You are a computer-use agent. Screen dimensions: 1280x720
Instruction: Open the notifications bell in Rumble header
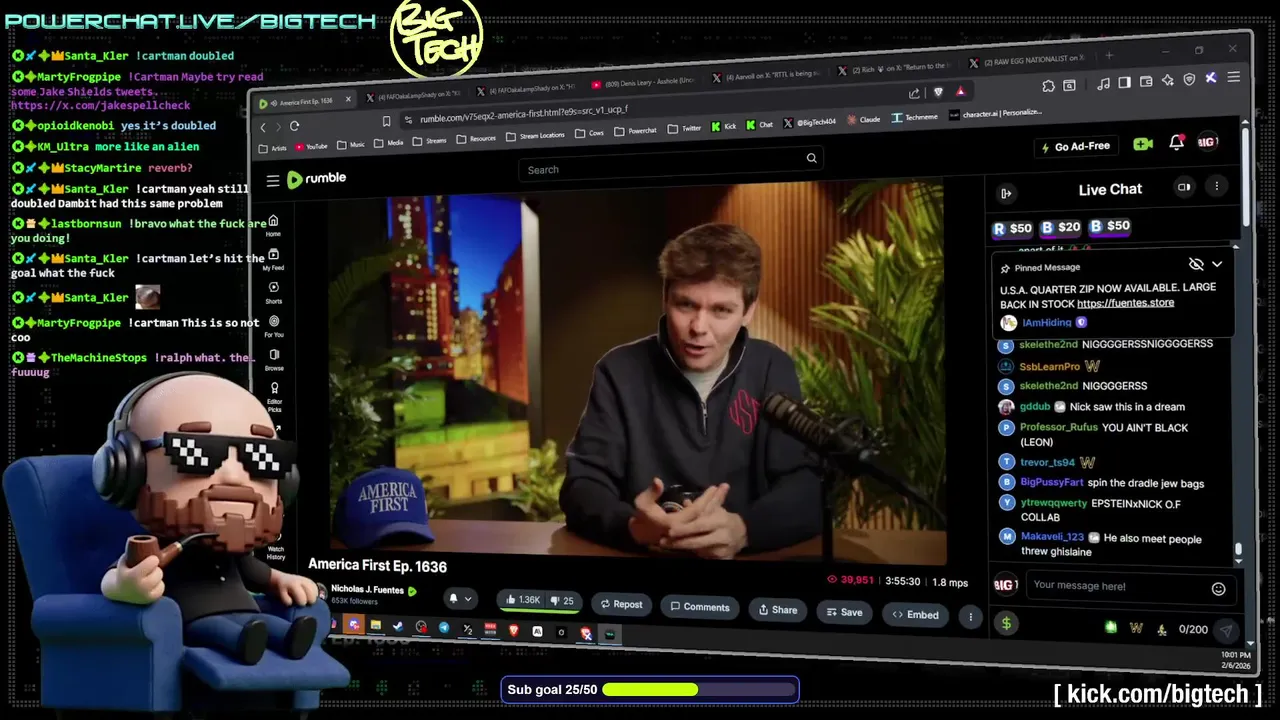pos(1177,143)
